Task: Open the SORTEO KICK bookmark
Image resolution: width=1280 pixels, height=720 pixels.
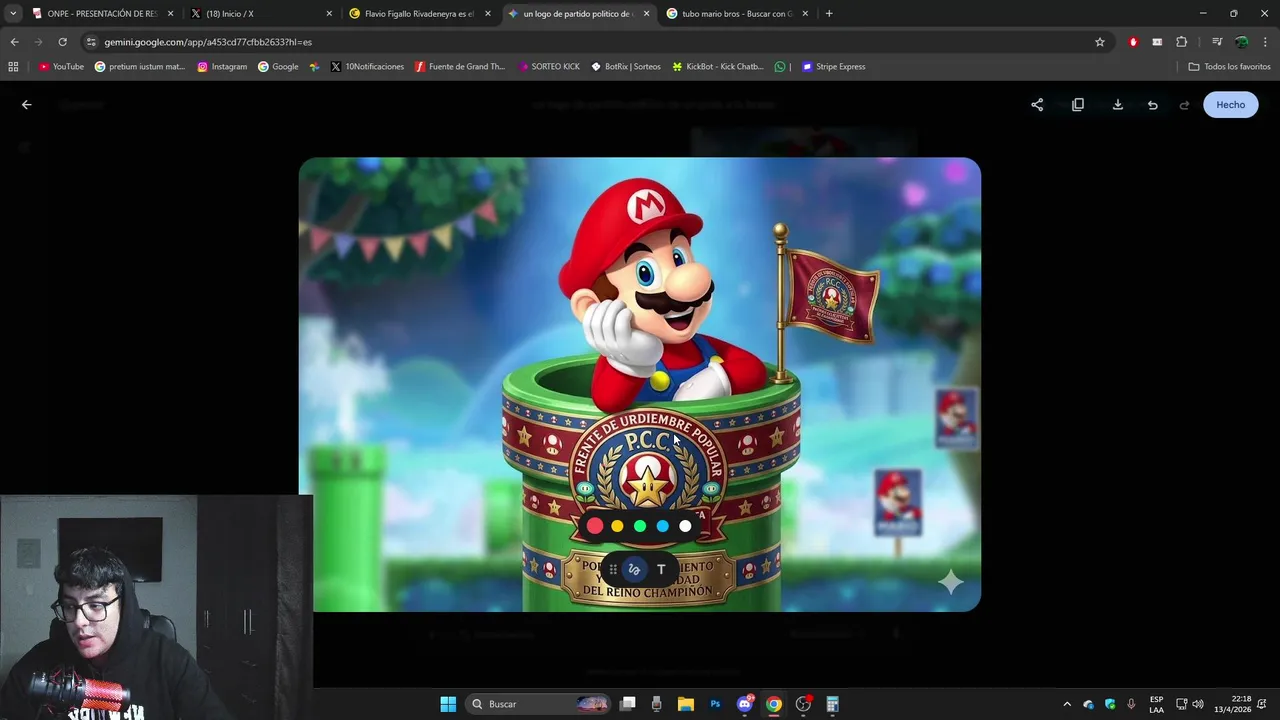Action: click(x=549, y=67)
